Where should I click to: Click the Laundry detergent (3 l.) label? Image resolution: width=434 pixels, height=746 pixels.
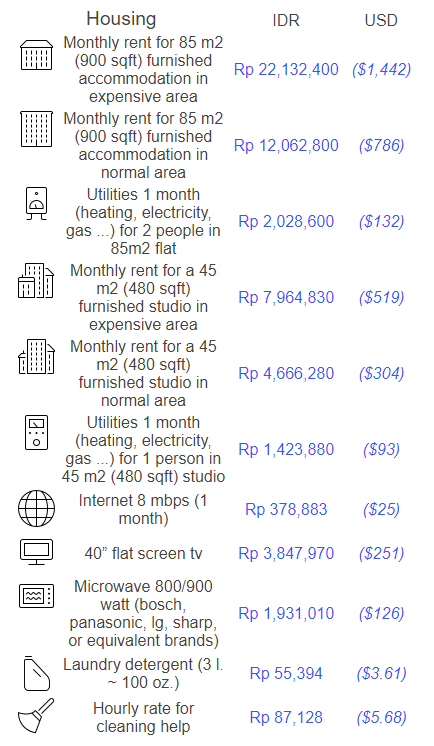(x=143, y=673)
